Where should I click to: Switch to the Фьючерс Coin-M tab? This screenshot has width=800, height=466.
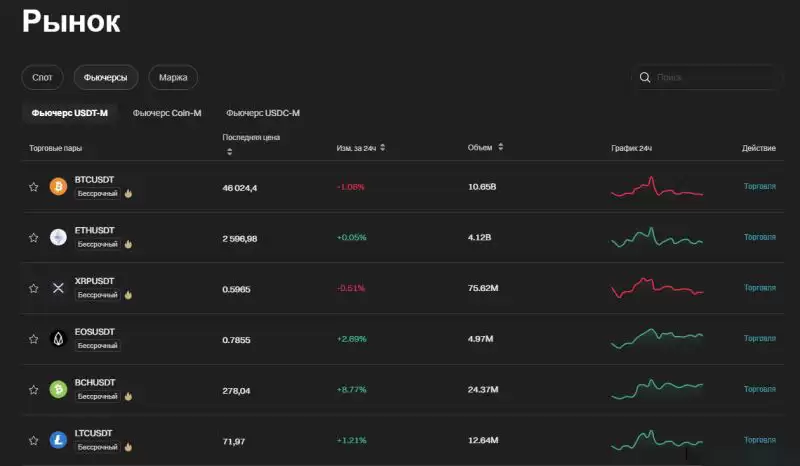[x=167, y=113]
